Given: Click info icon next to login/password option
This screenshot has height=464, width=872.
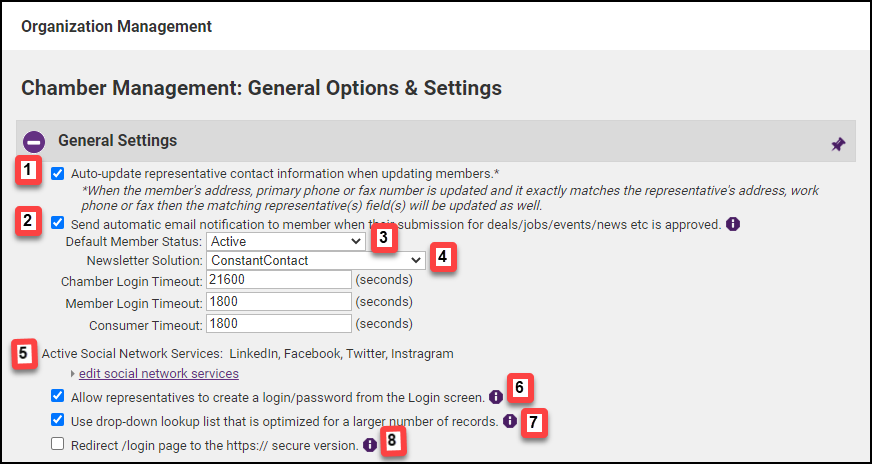Looking at the screenshot, I should (x=495, y=396).
